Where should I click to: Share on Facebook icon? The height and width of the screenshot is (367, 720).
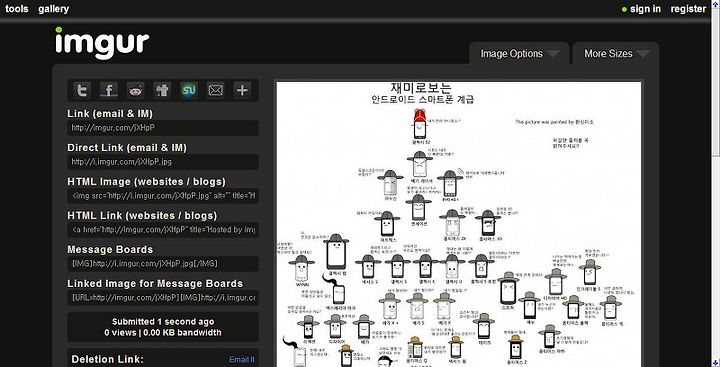(109, 90)
